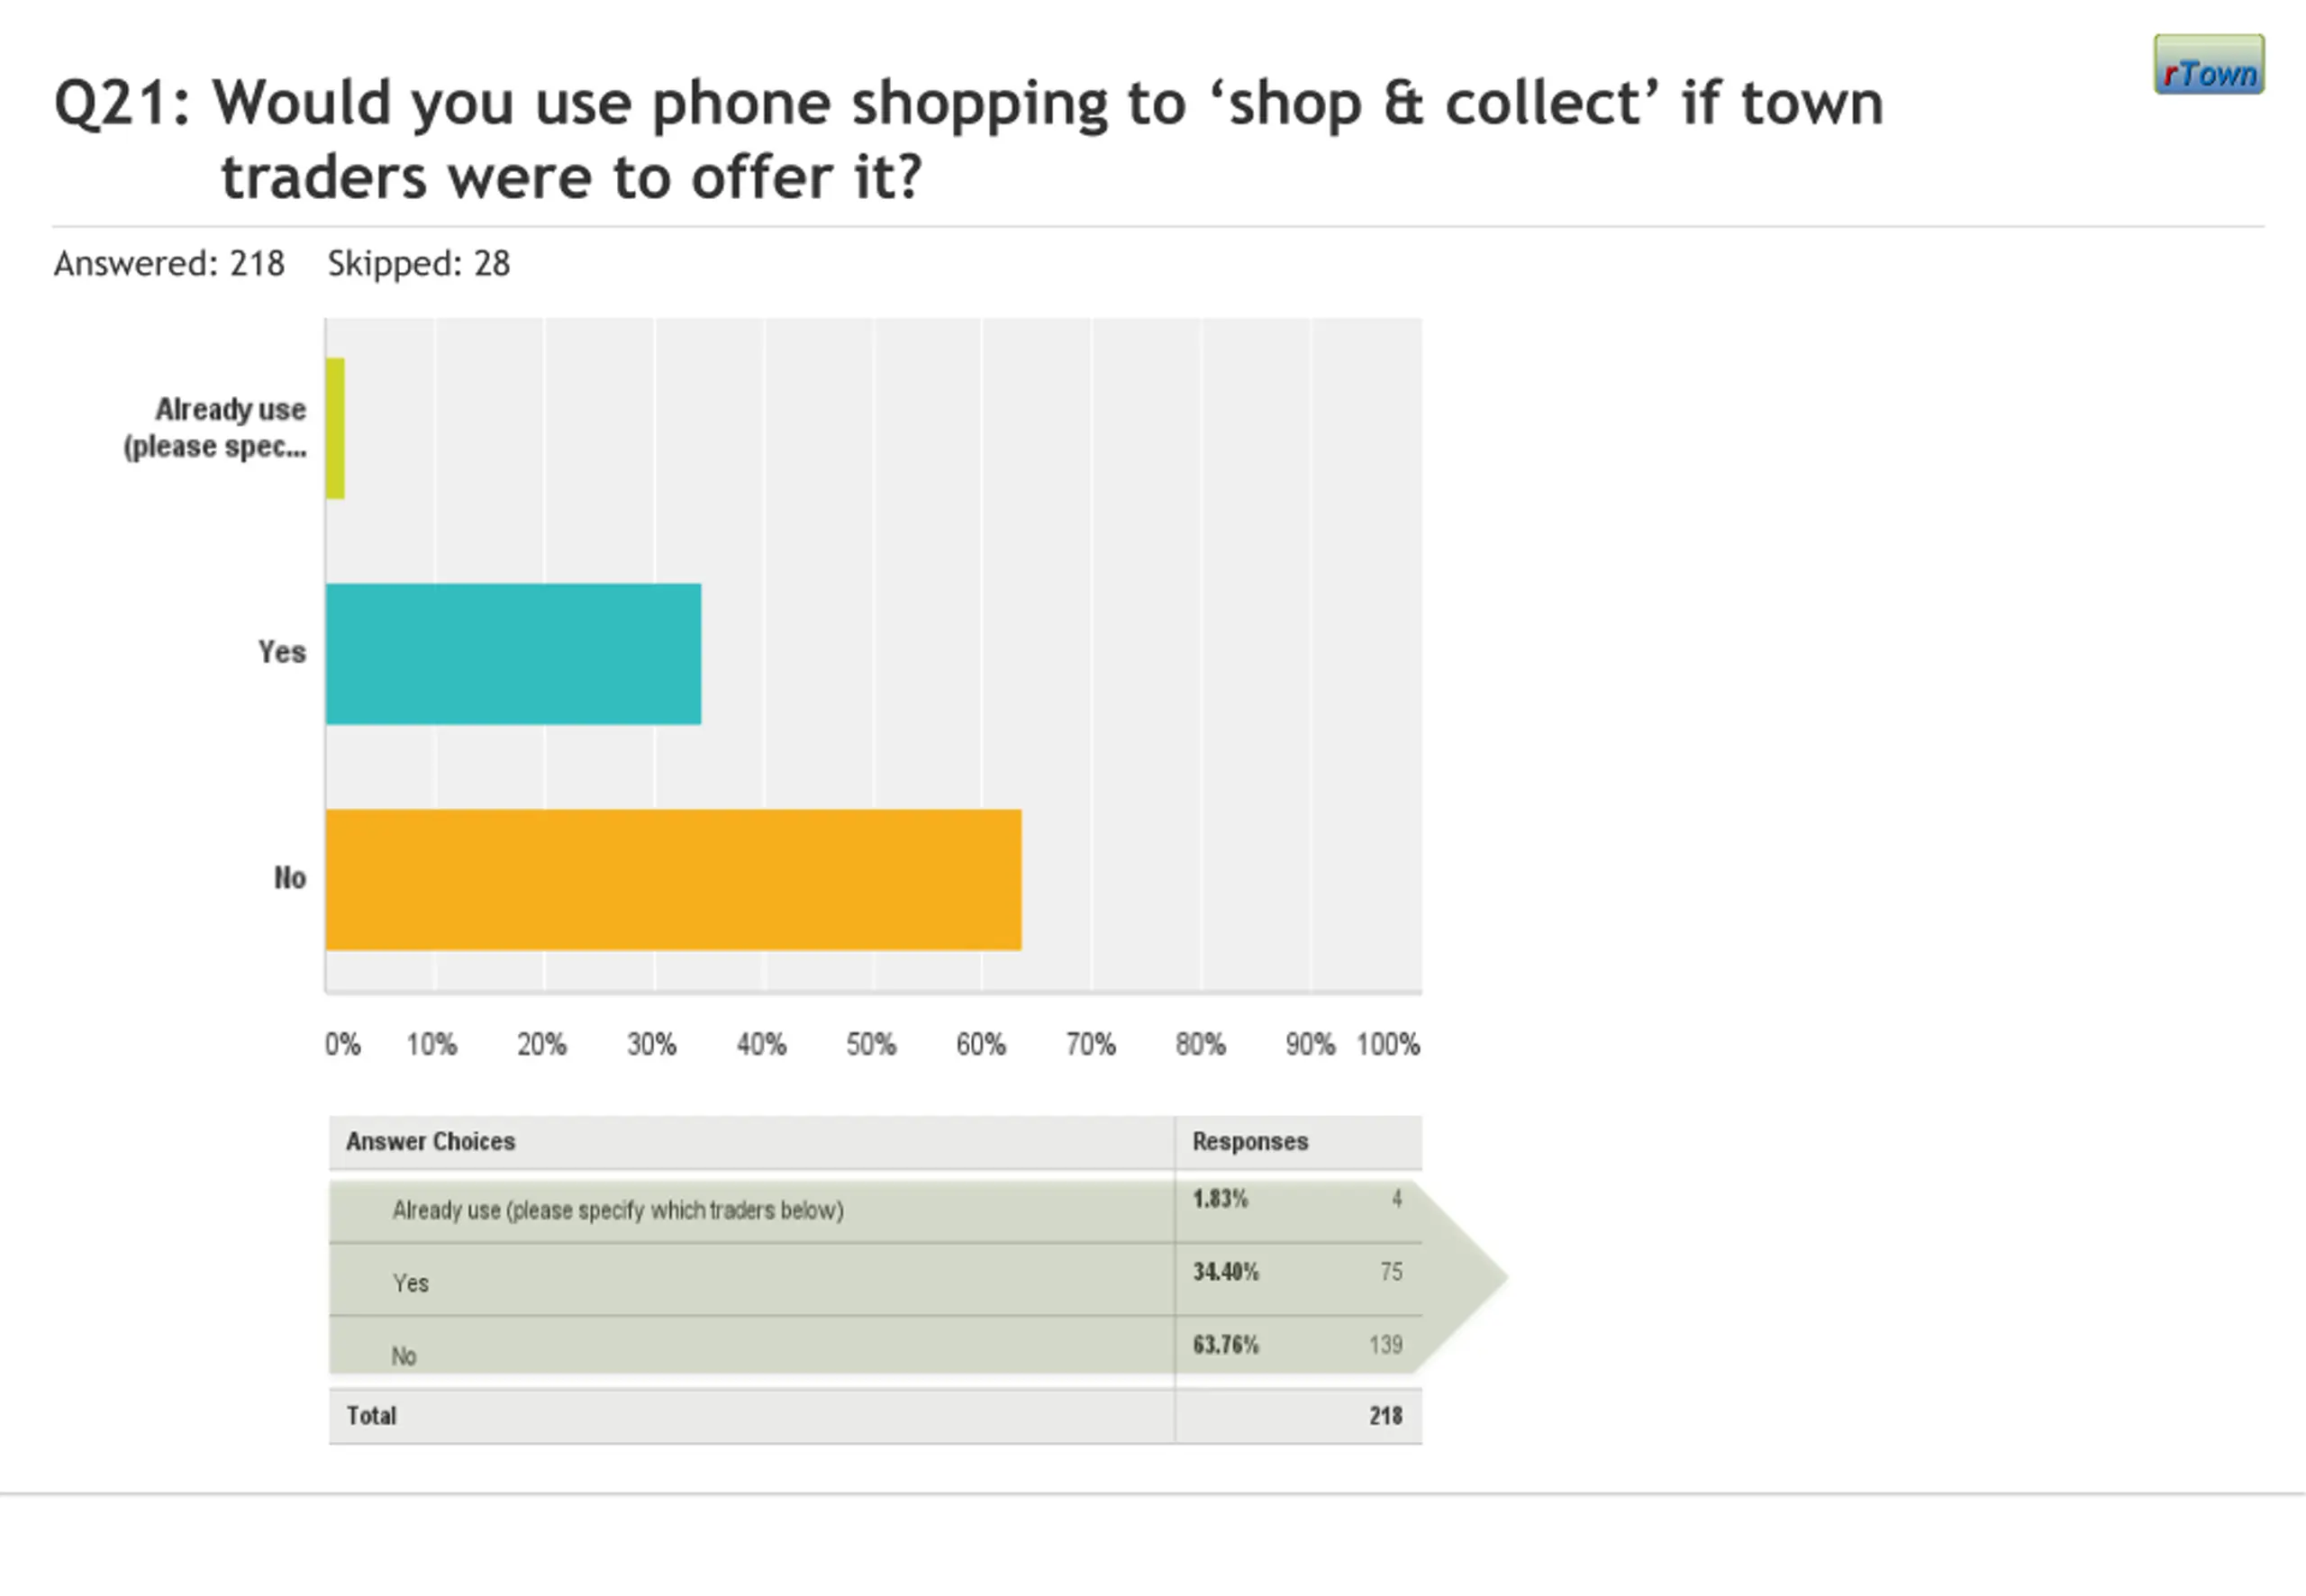Click the 'Skipped: 28' text

click(419, 264)
